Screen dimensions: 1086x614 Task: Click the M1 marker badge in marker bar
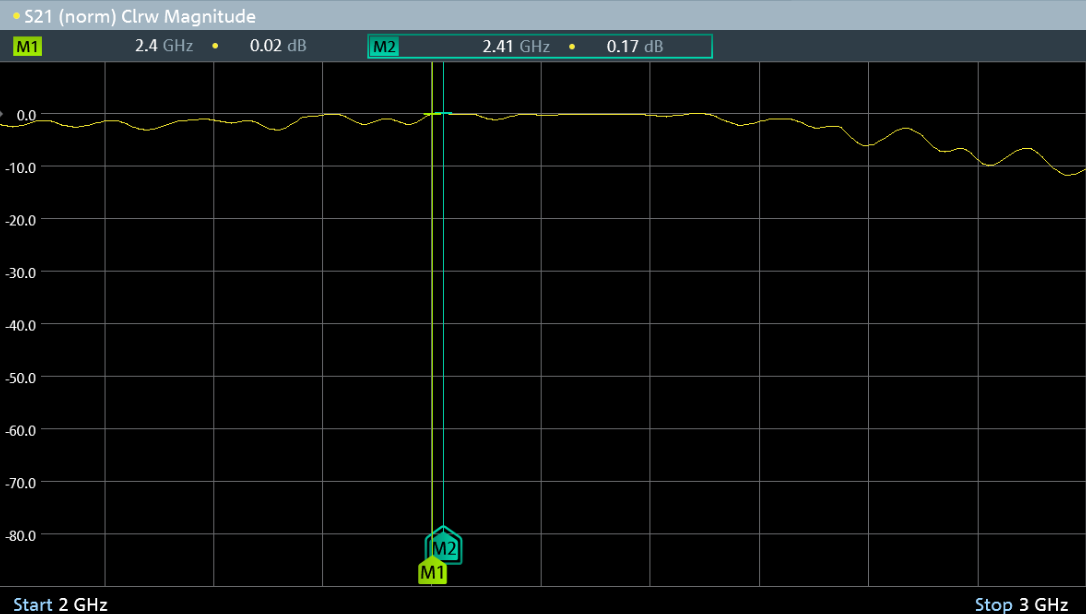coord(28,46)
